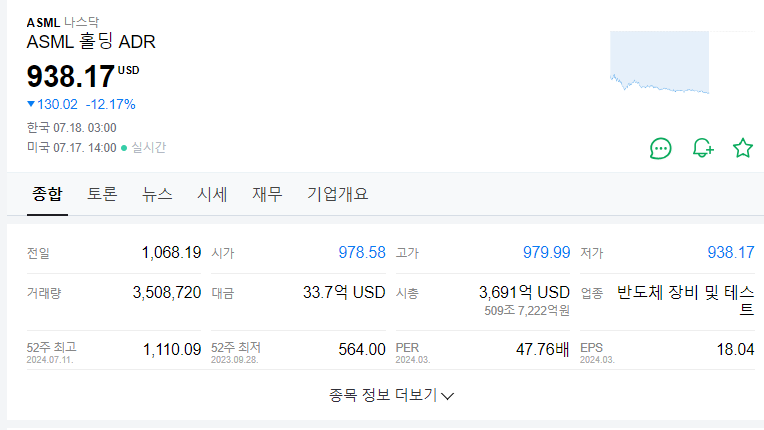
Task: Click the low price value in 저가 row
Action: pos(731,252)
